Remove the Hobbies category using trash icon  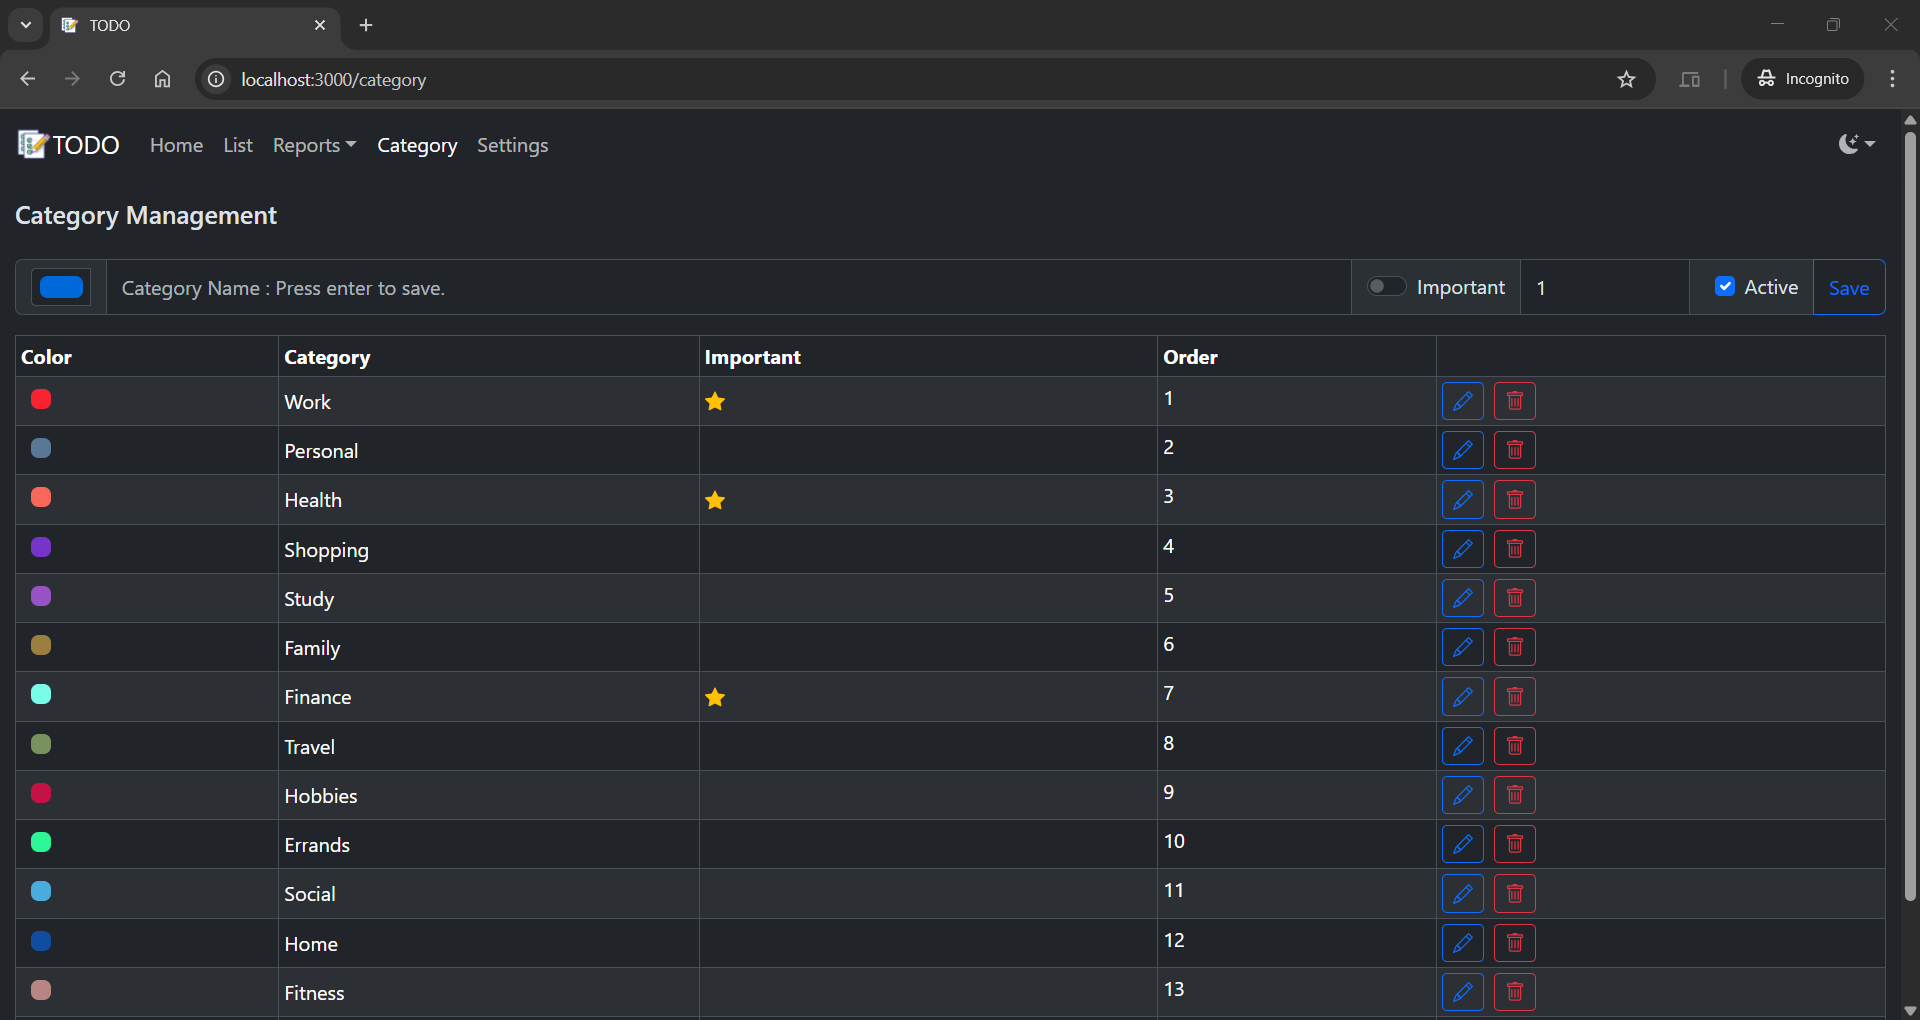pyautogui.click(x=1514, y=795)
